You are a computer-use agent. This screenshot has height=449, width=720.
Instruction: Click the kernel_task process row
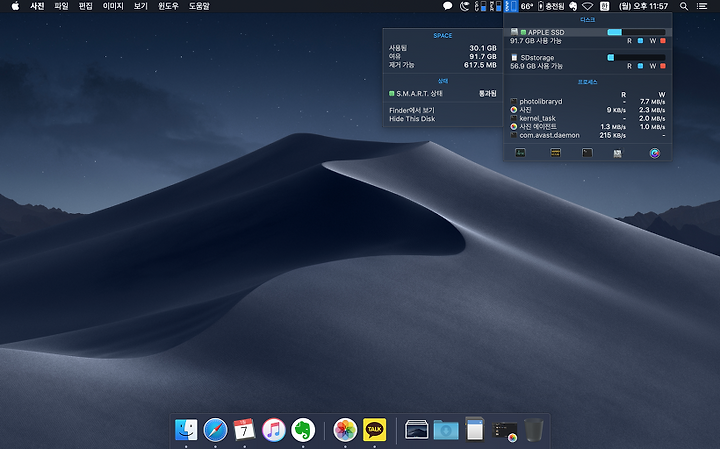point(588,118)
